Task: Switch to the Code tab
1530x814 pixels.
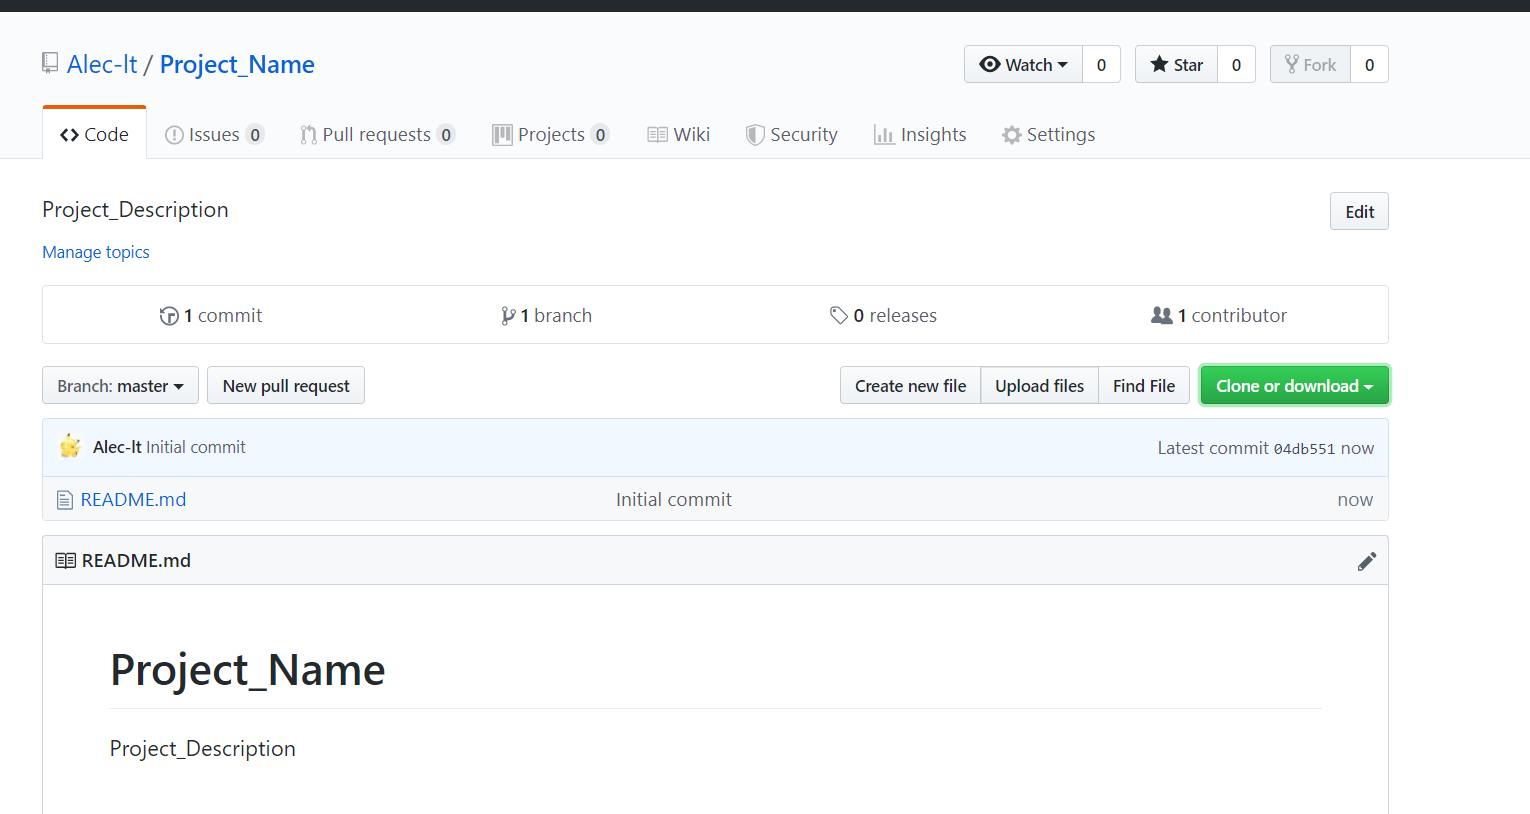Action: (94, 135)
